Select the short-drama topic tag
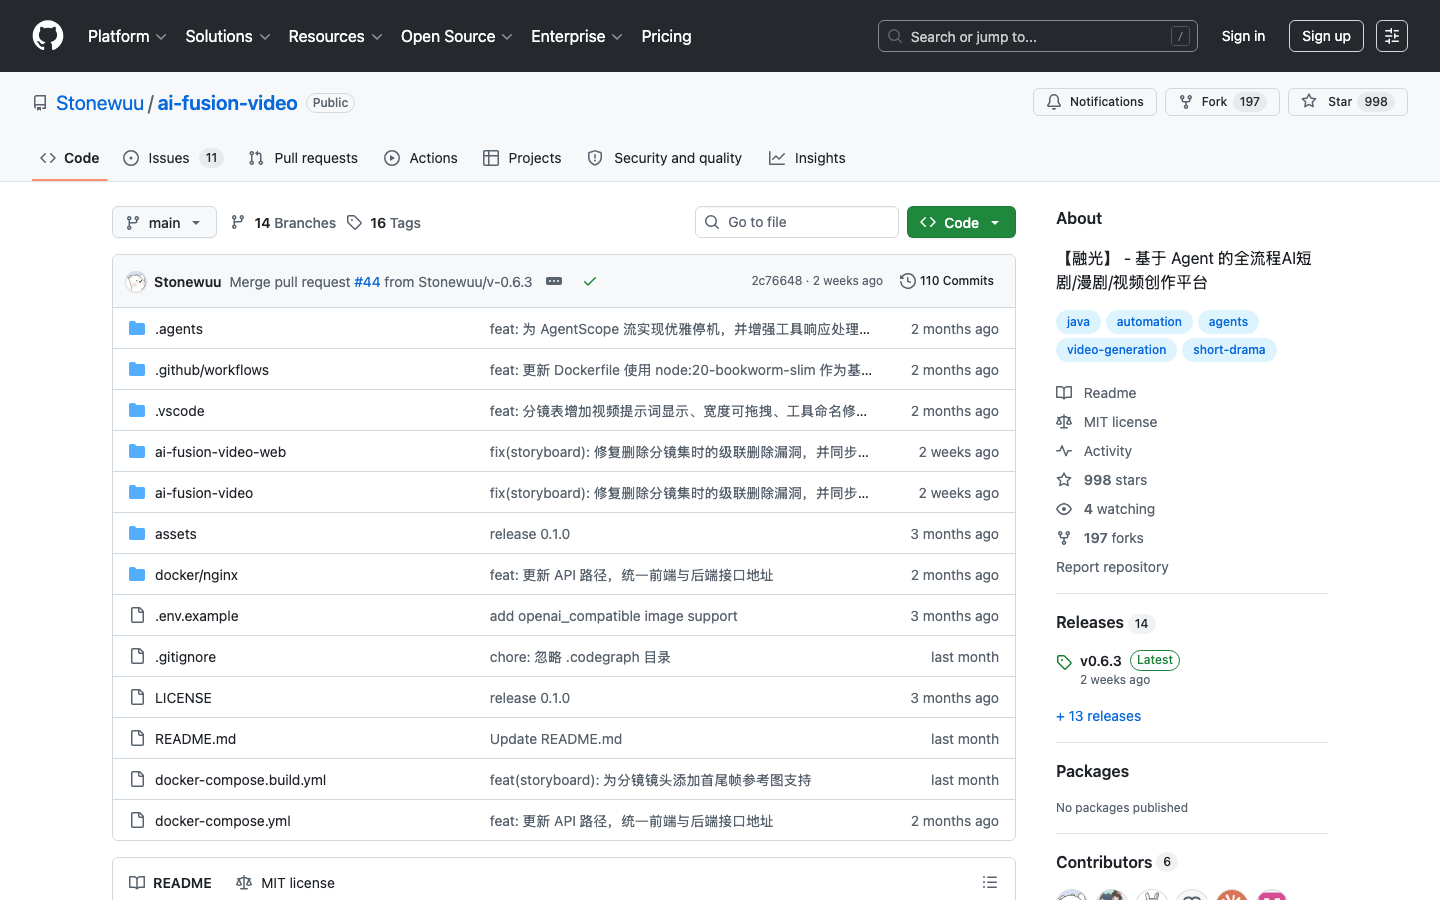The width and height of the screenshot is (1440, 900). tap(1229, 350)
